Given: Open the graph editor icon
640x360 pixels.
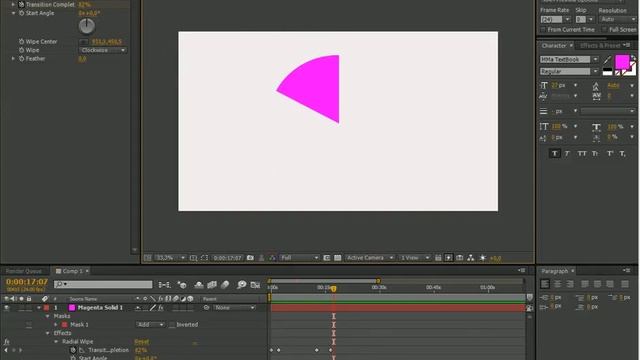Looking at the screenshot, I should tap(255, 285).
